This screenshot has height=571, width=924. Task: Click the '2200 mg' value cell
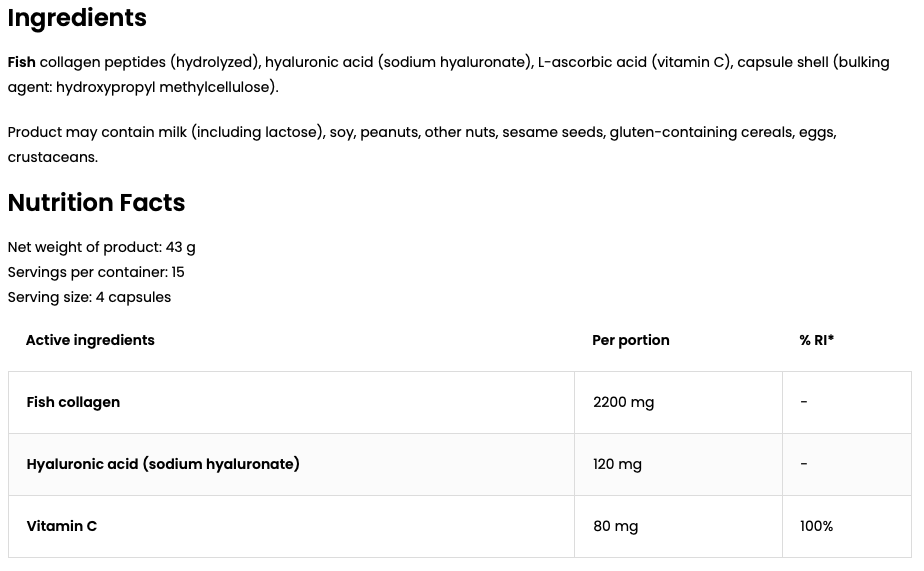[x=623, y=402]
